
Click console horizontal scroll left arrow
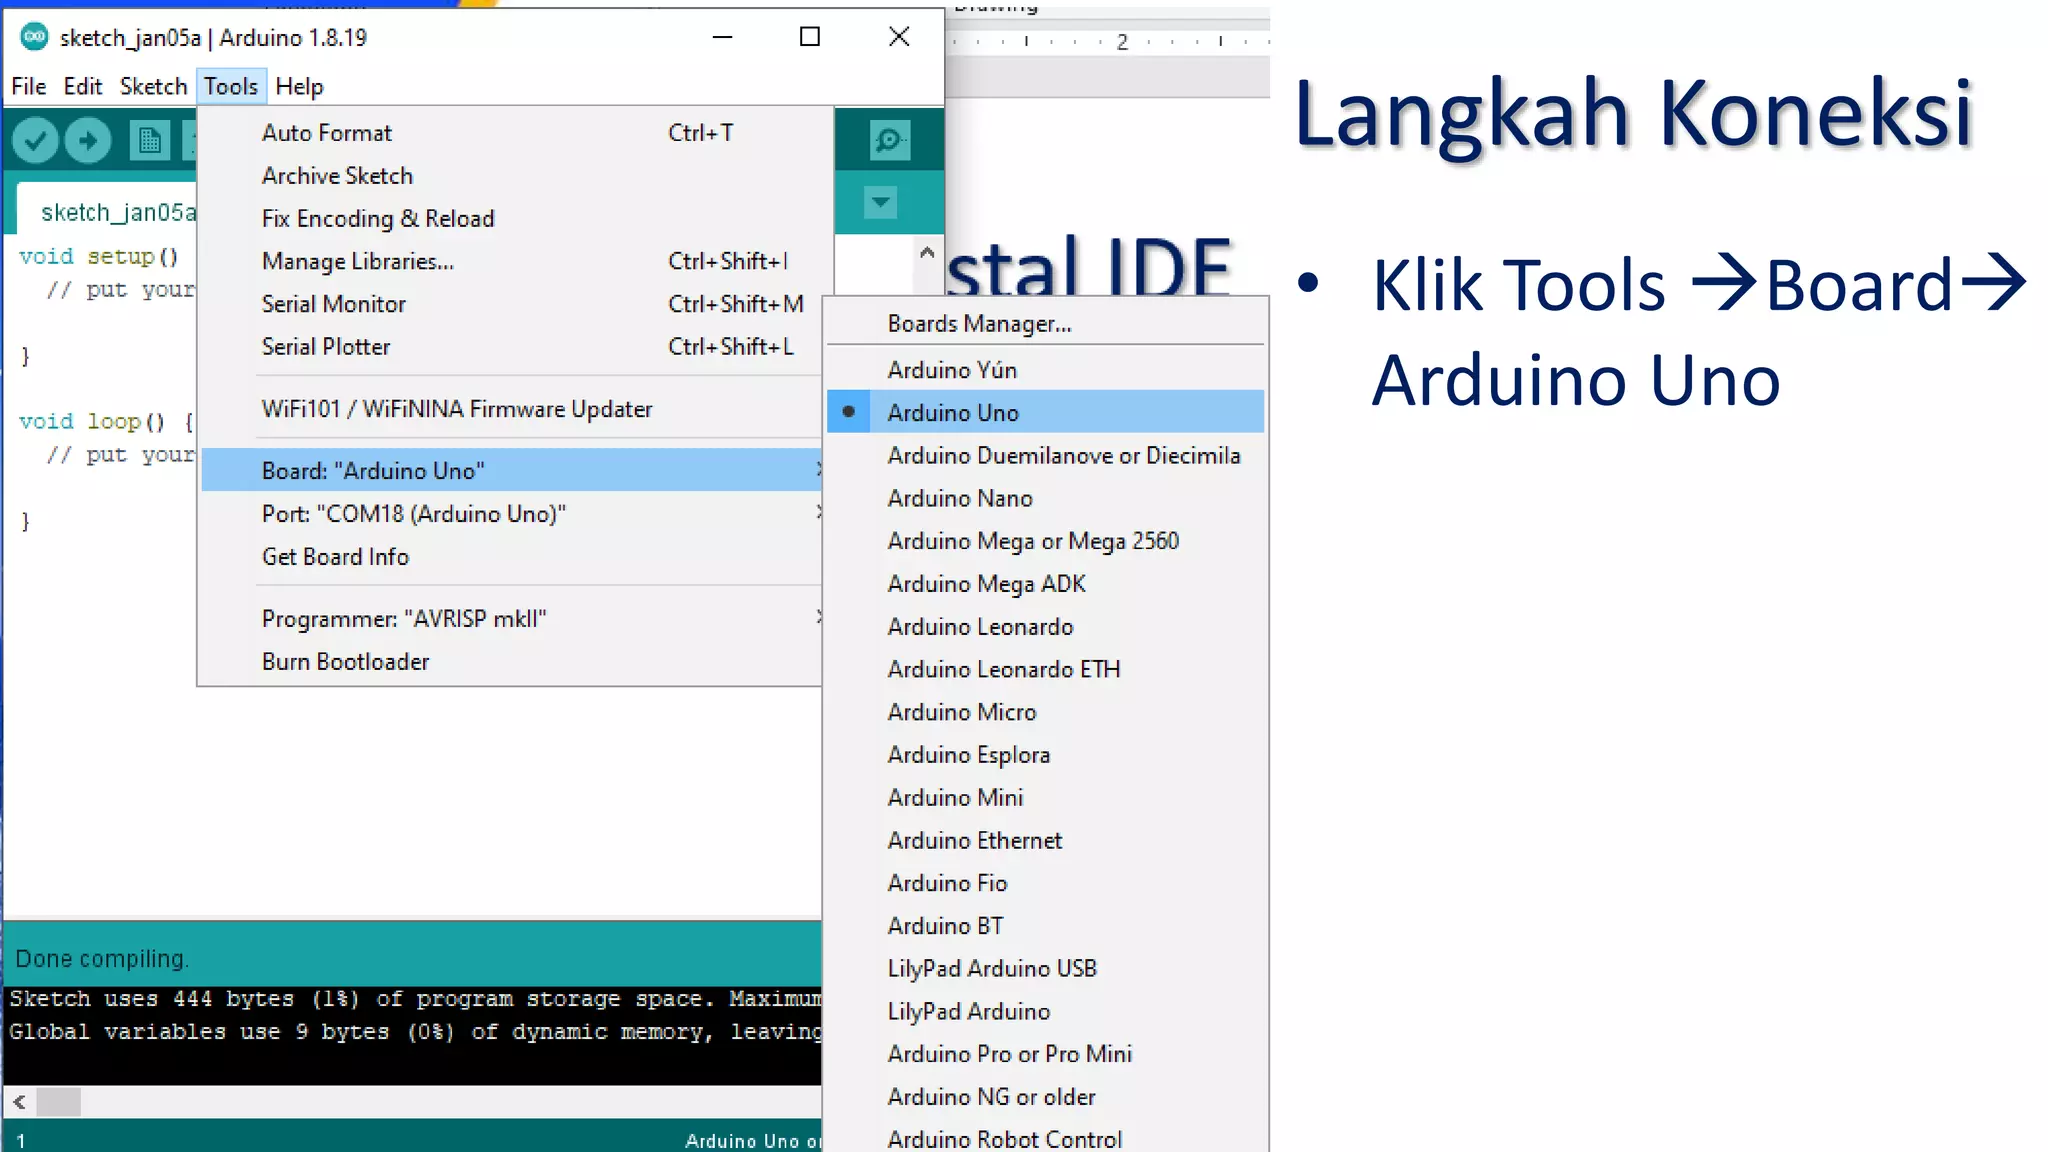click(x=19, y=1102)
